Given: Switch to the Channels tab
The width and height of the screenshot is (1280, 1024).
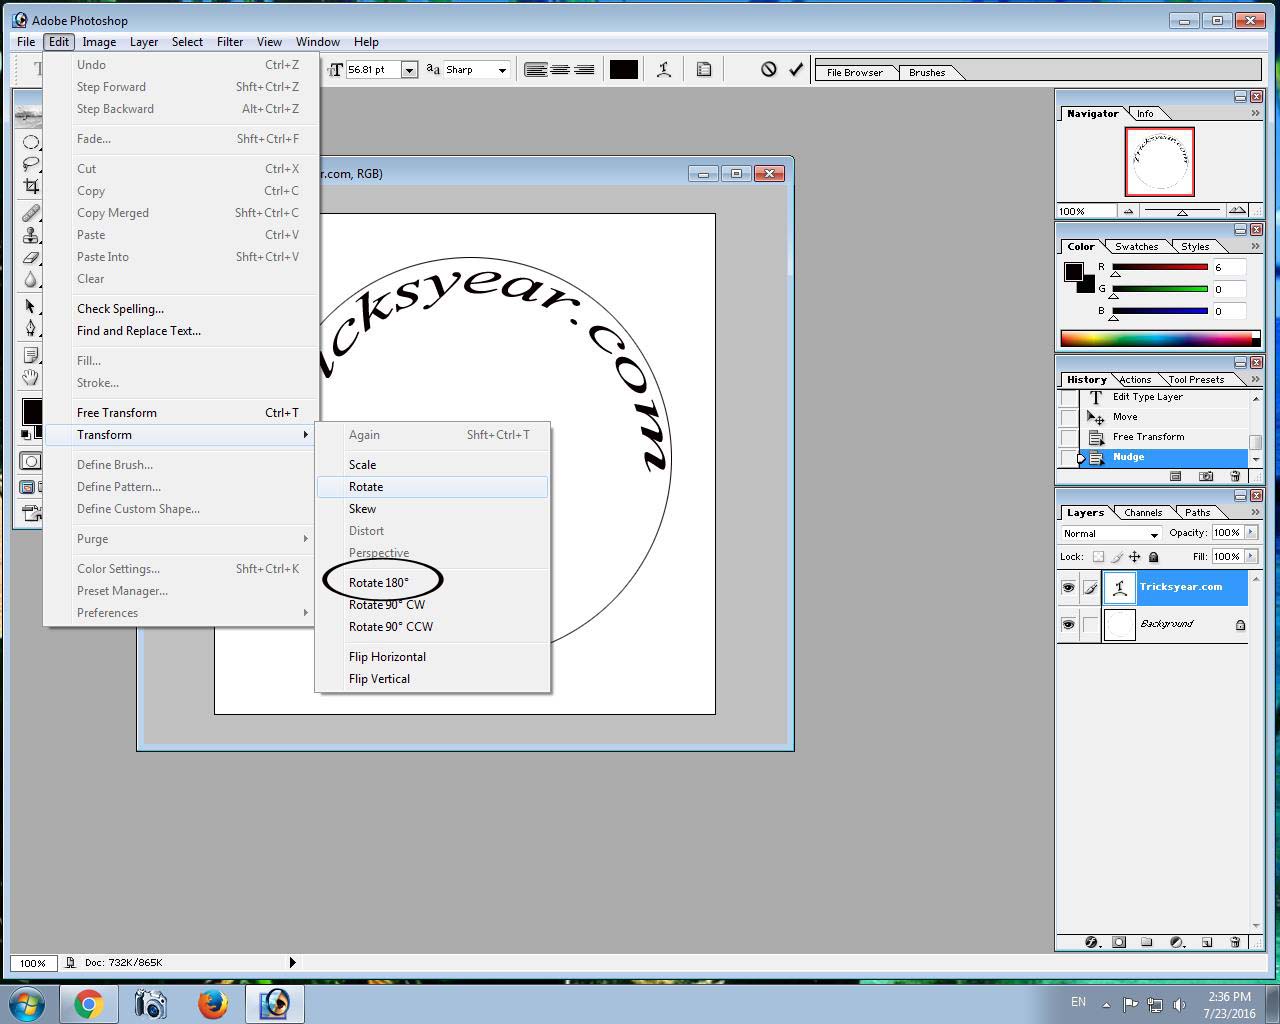Looking at the screenshot, I should pos(1142,511).
